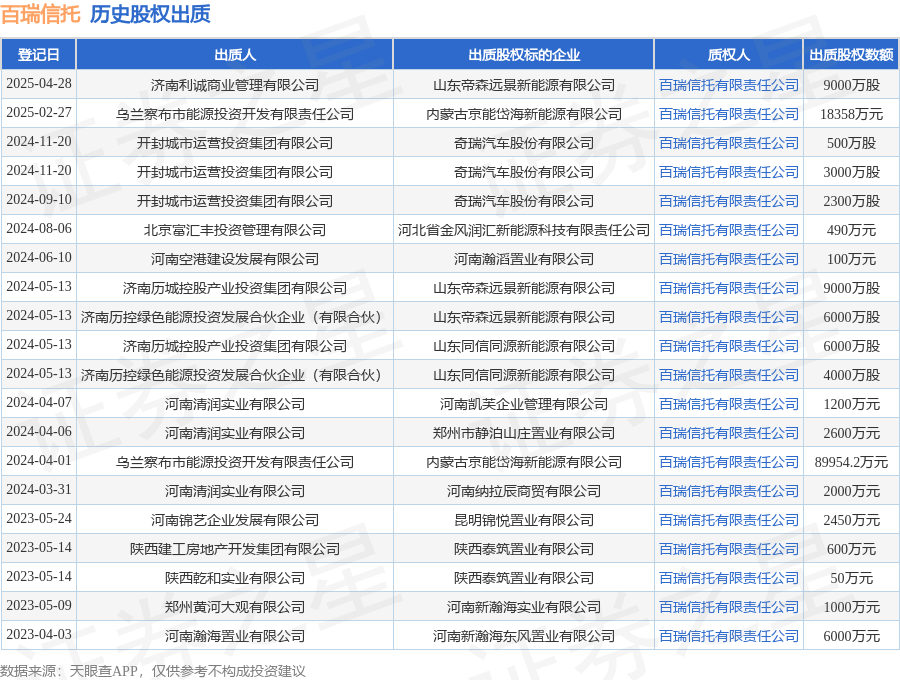Click the 出质股权数额 column header
The image size is (900, 680).
851,55
